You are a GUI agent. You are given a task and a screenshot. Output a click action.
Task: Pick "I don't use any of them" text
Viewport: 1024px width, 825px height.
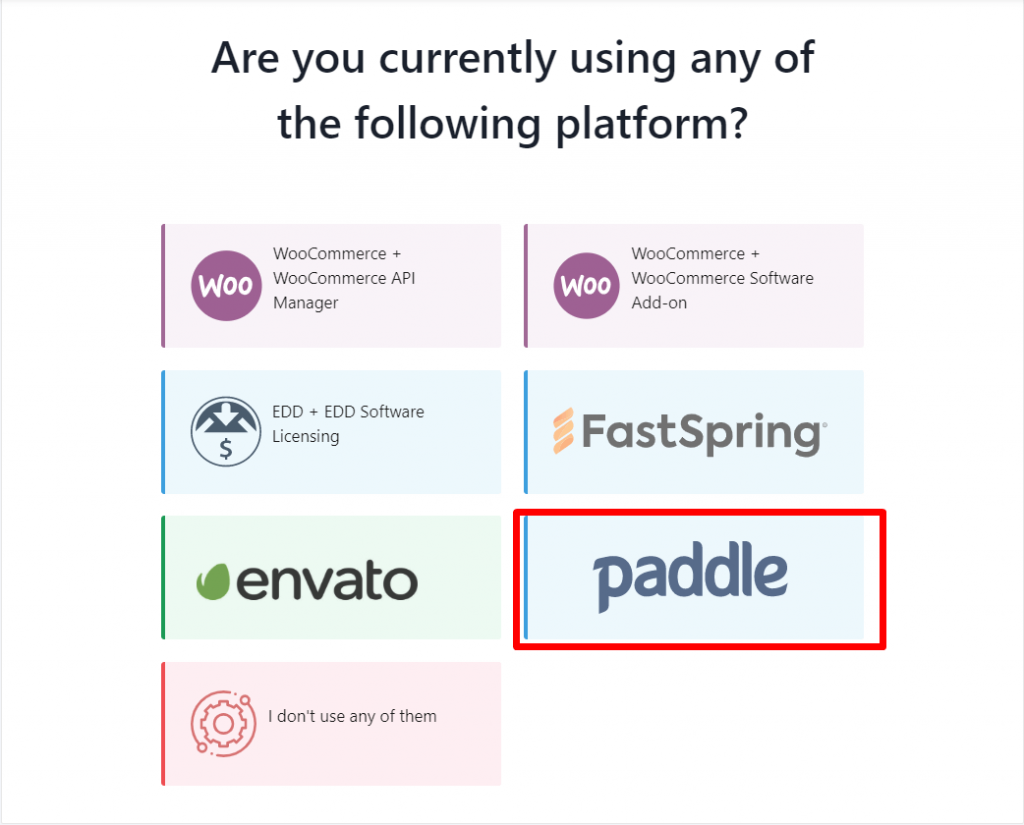(352, 717)
